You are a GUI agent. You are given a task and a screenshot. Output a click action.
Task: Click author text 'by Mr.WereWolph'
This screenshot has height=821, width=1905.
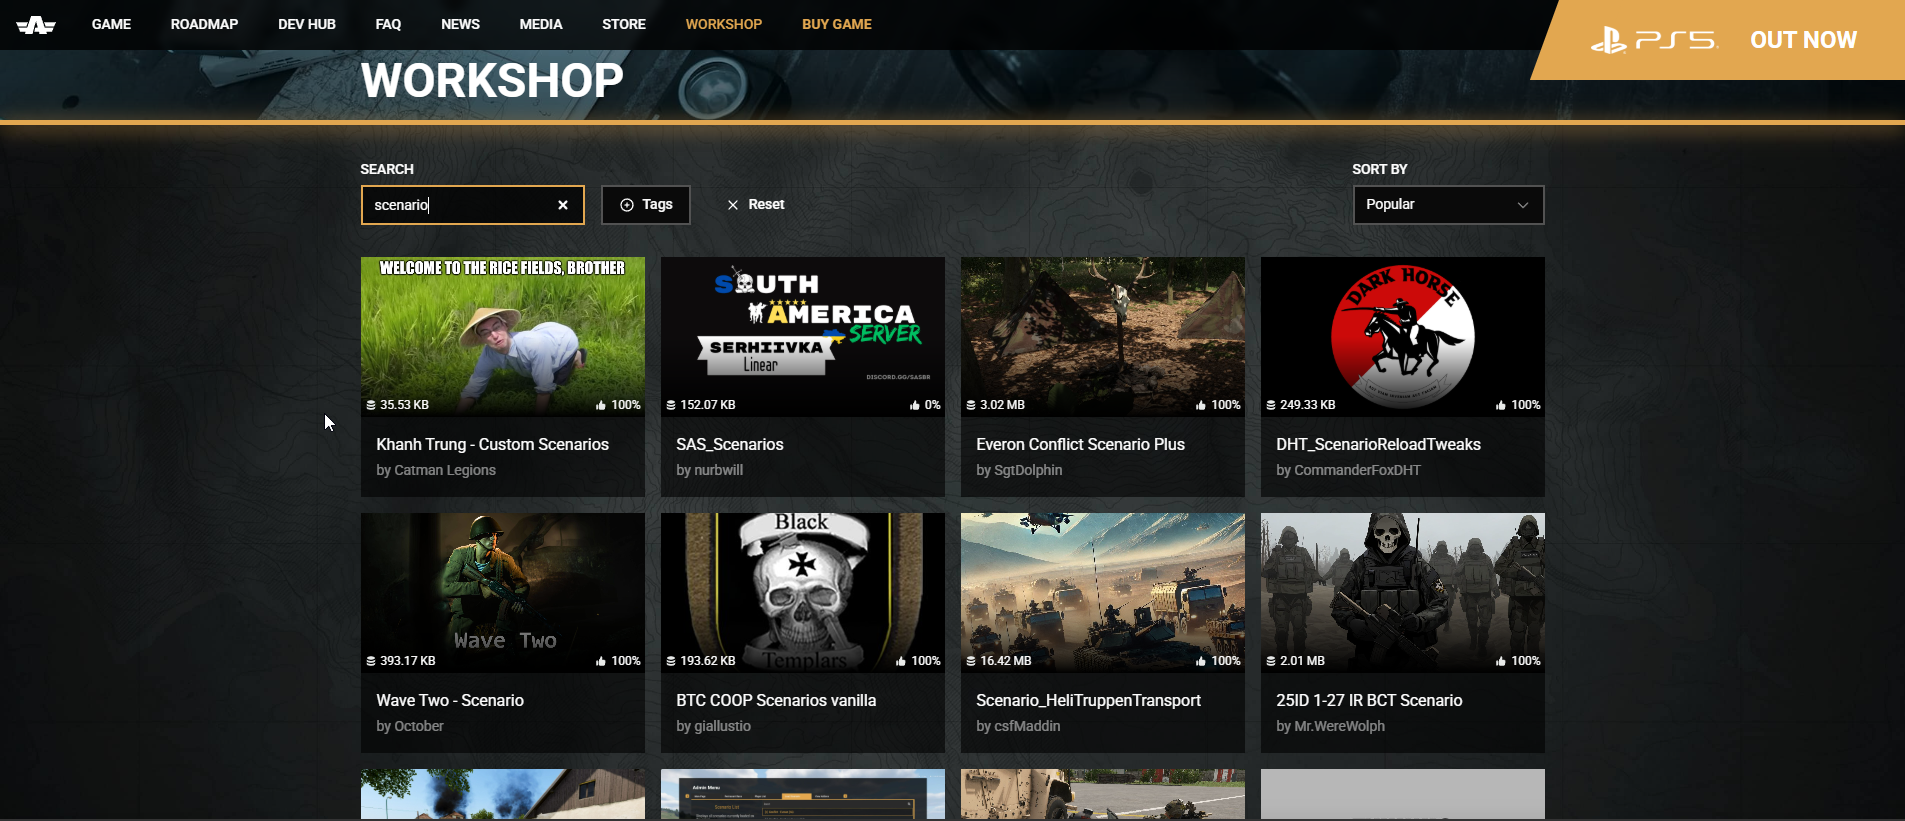point(1330,727)
